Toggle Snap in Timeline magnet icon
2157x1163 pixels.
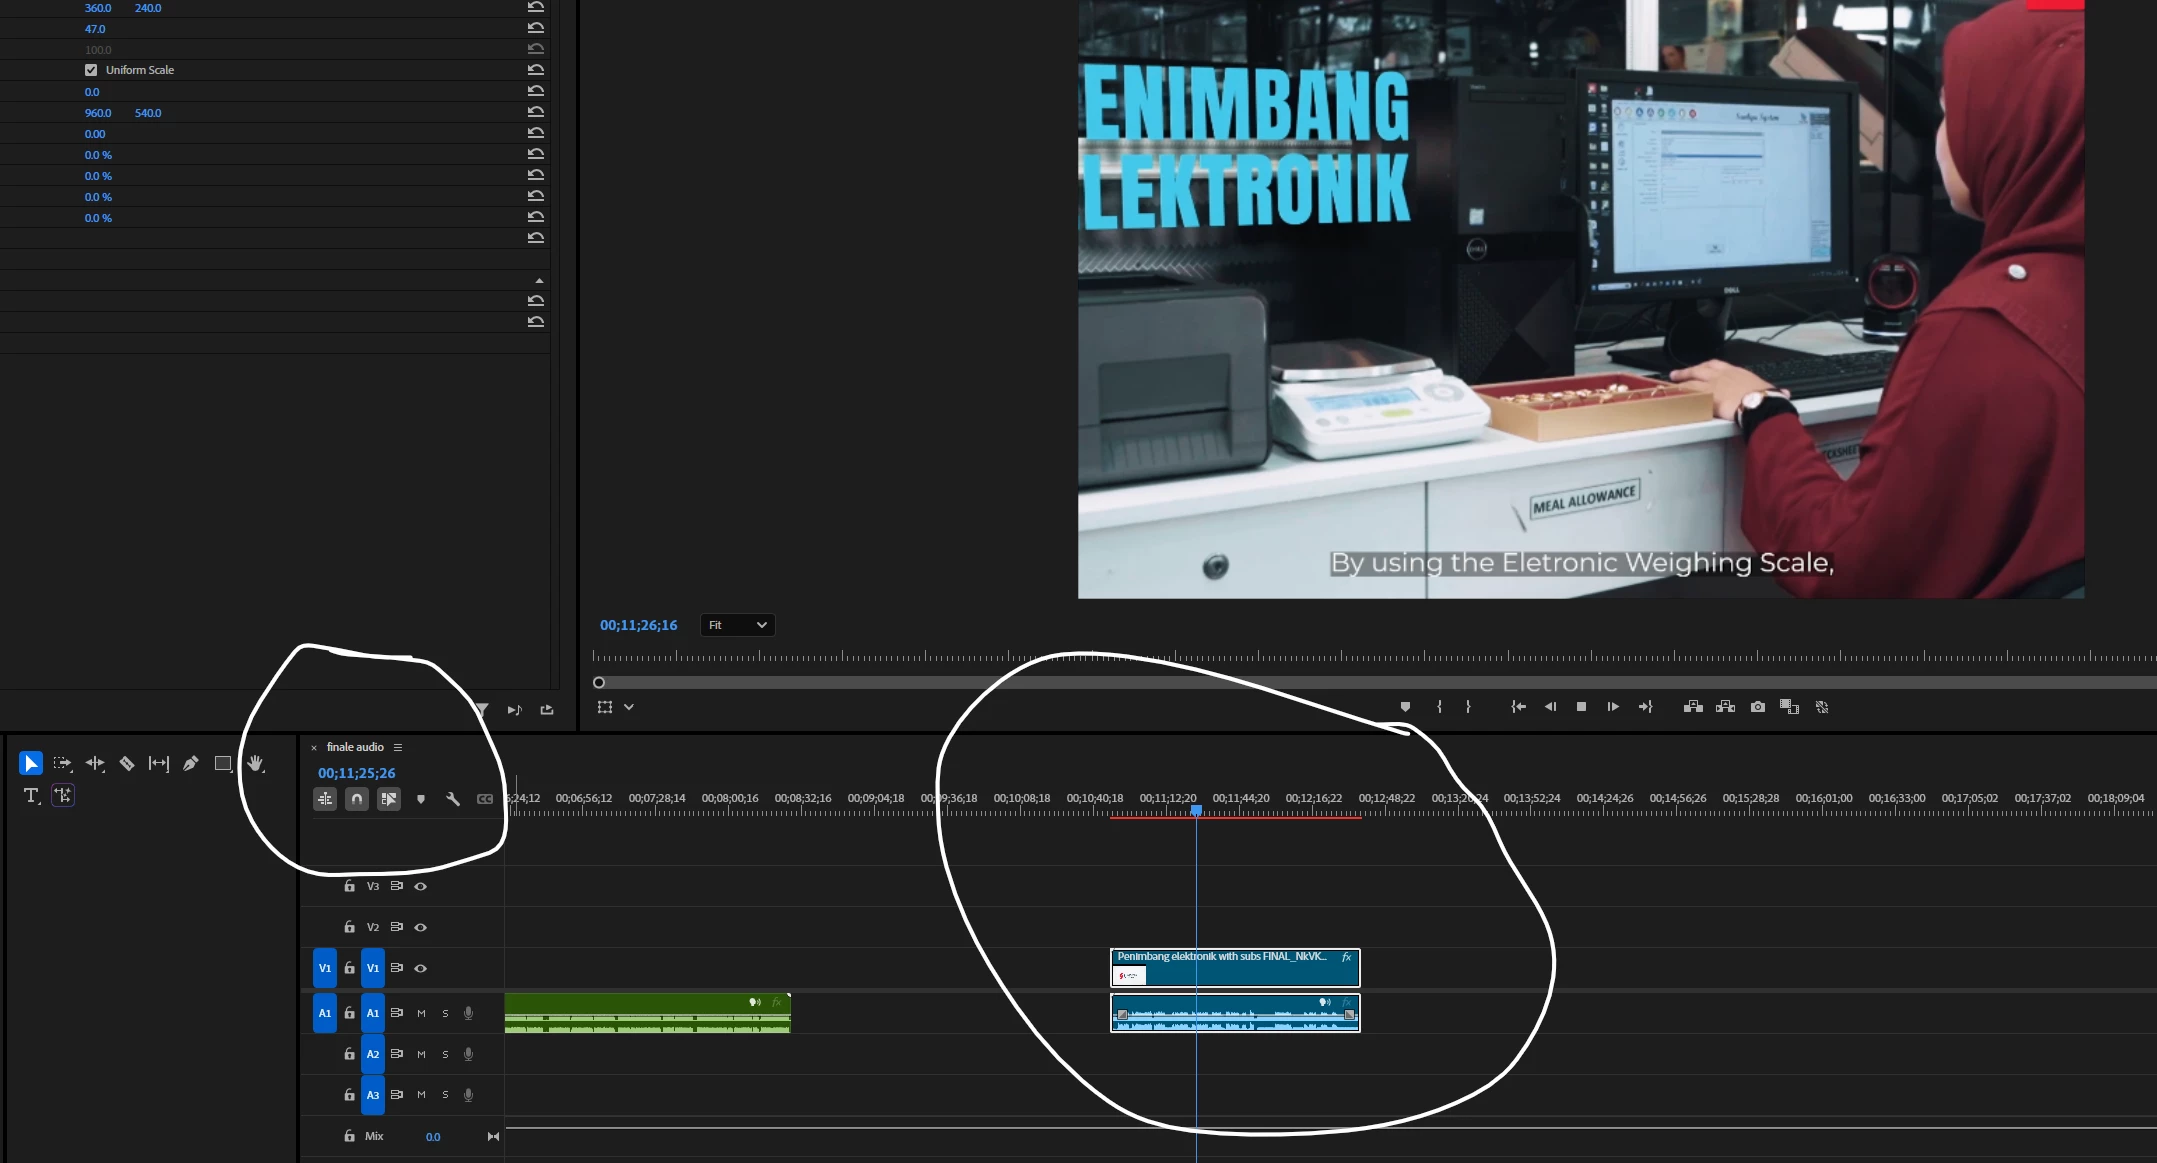click(357, 799)
